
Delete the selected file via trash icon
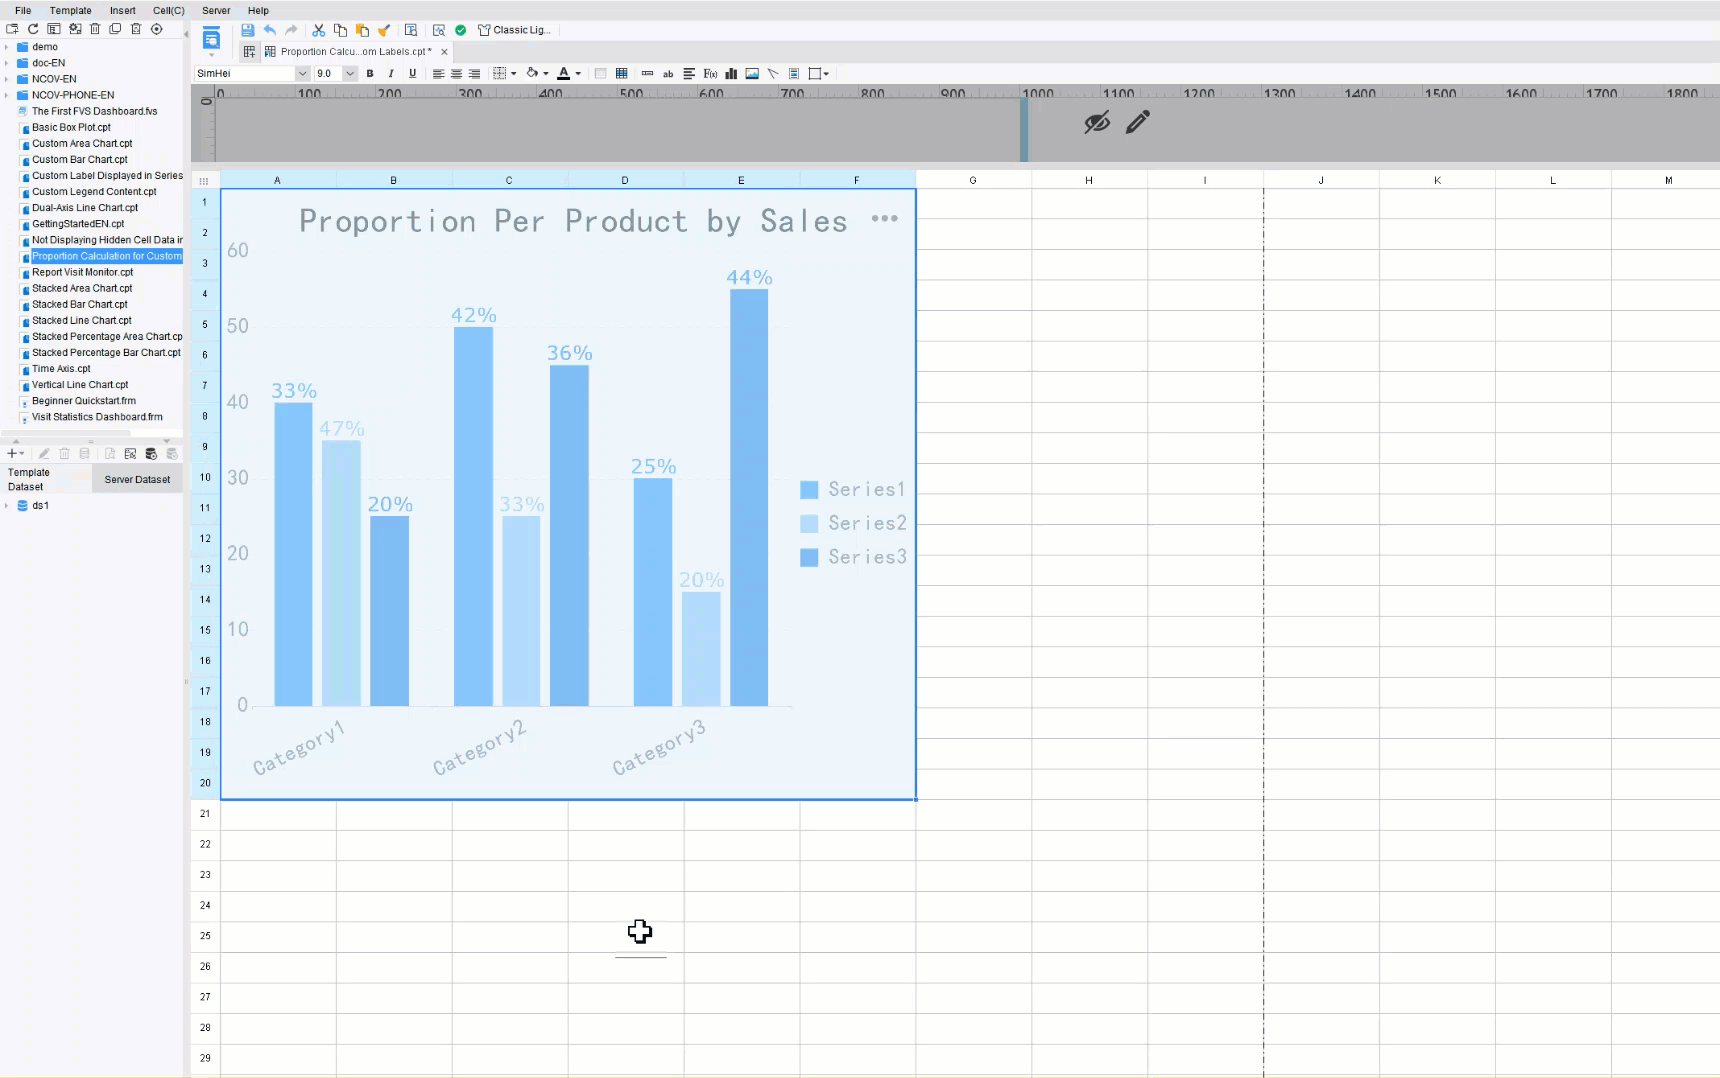[x=95, y=29]
